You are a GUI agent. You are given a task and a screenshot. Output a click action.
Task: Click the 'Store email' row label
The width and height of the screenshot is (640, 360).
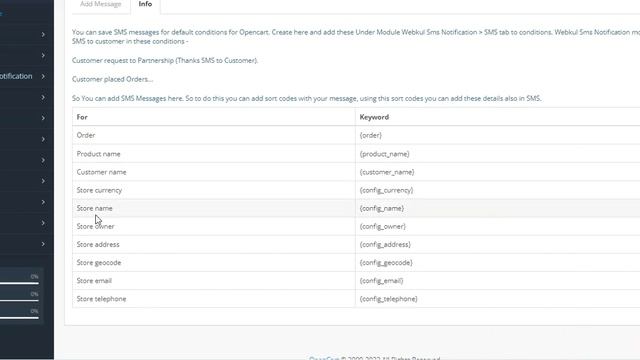(94, 281)
